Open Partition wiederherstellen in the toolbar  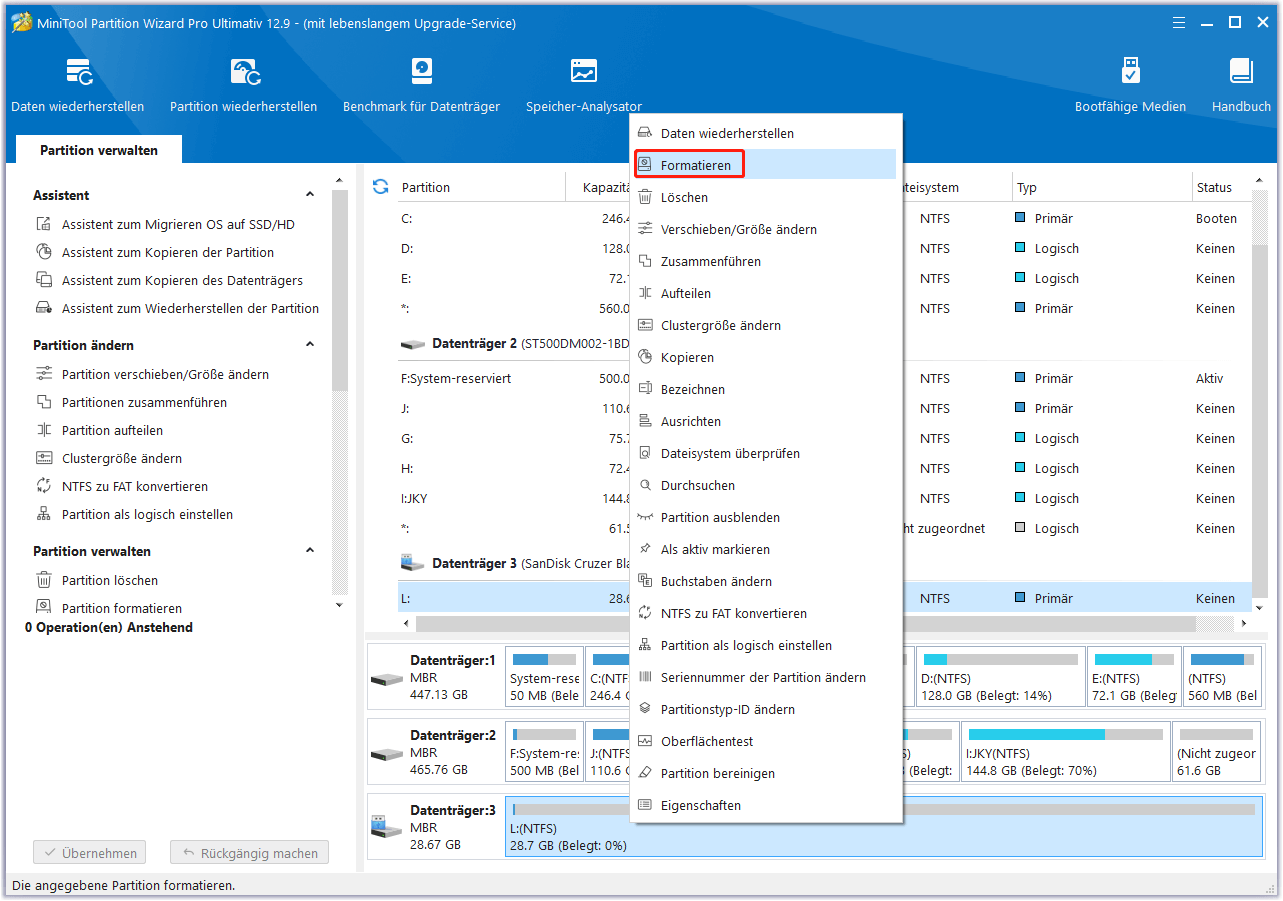click(x=243, y=85)
